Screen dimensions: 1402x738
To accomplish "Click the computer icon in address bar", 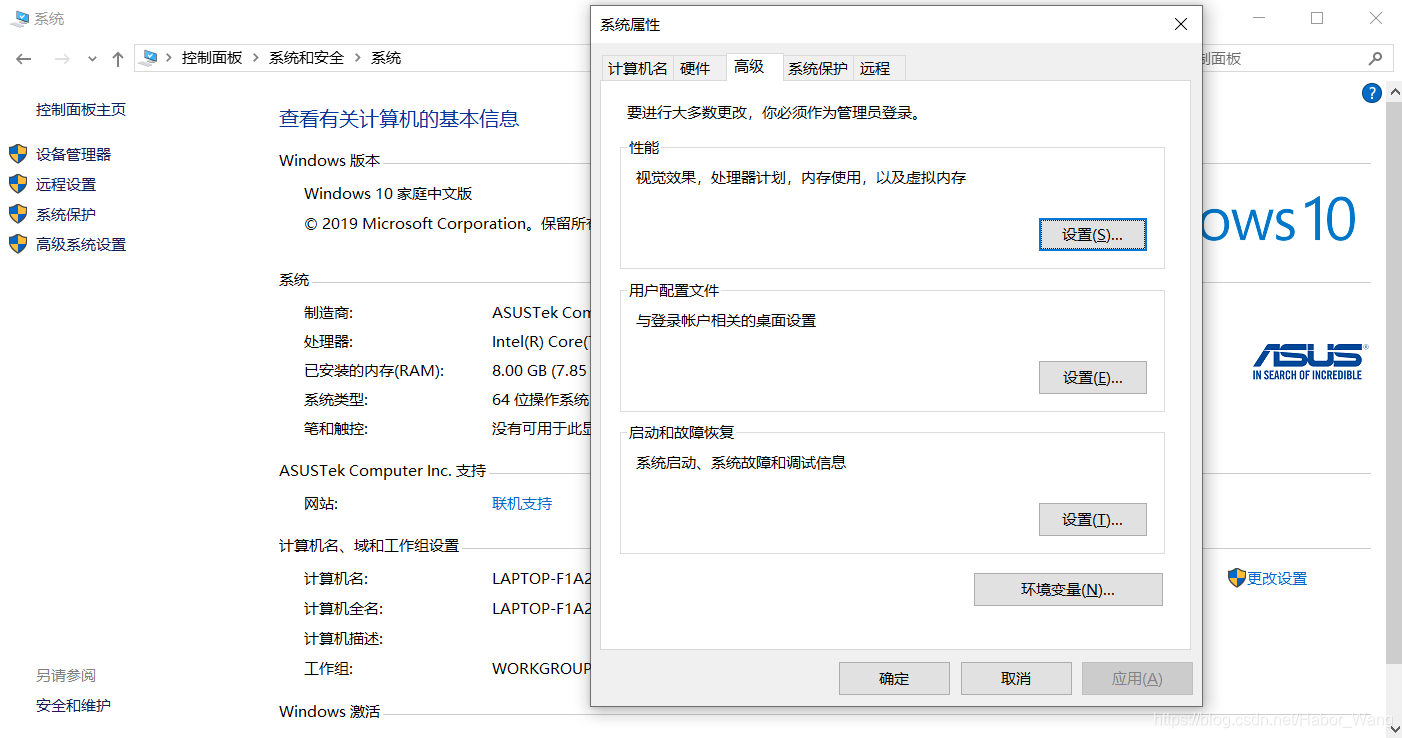I will (x=150, y=58).
